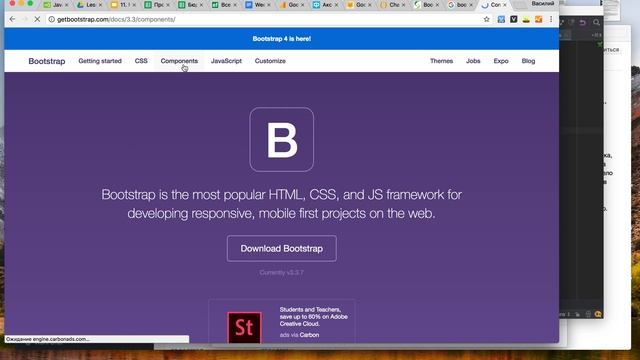Switch to the 'boo' Google search tab
The width and height of the screenshot is (640, 360).
459,5
